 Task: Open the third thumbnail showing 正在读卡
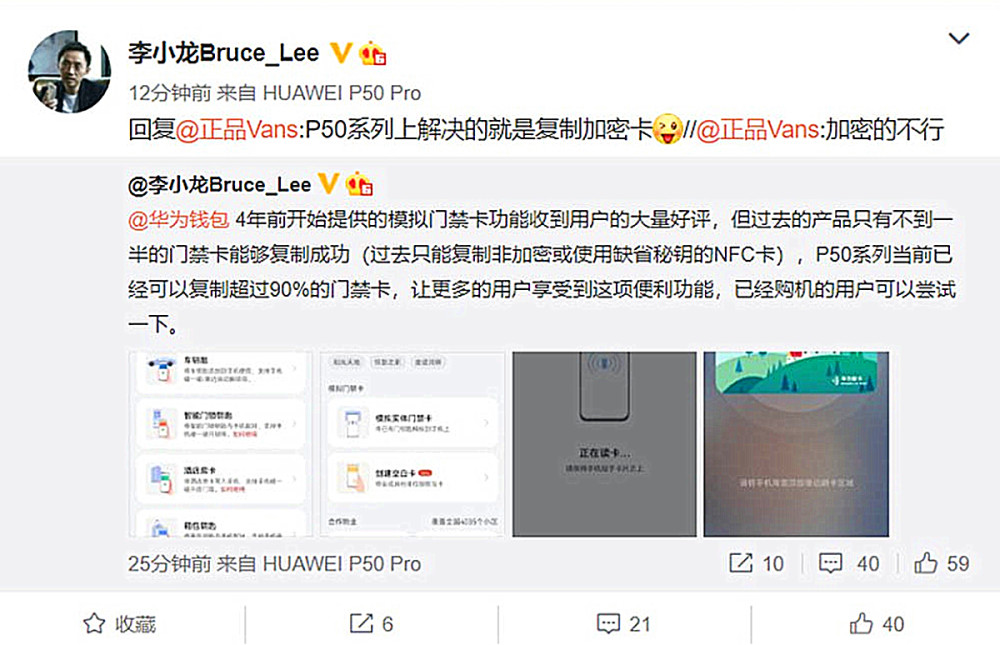pos(604,444)
